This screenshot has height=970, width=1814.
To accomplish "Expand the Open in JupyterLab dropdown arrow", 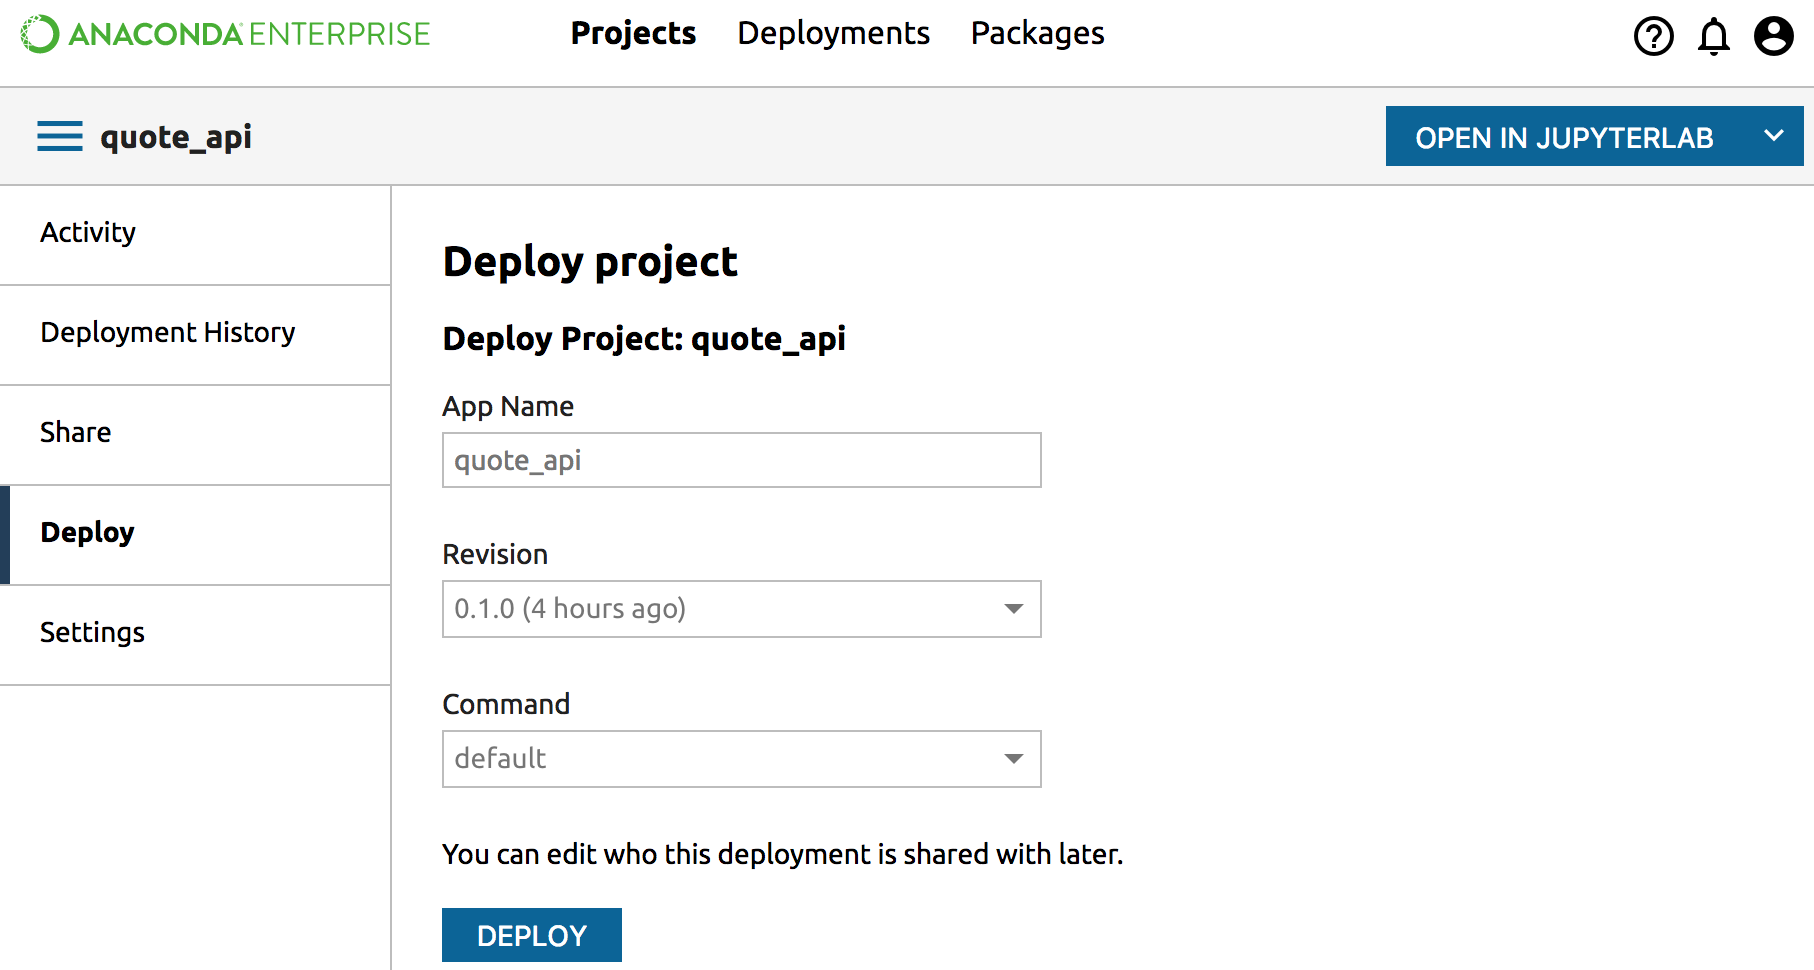I will (x=1773, y=136).
